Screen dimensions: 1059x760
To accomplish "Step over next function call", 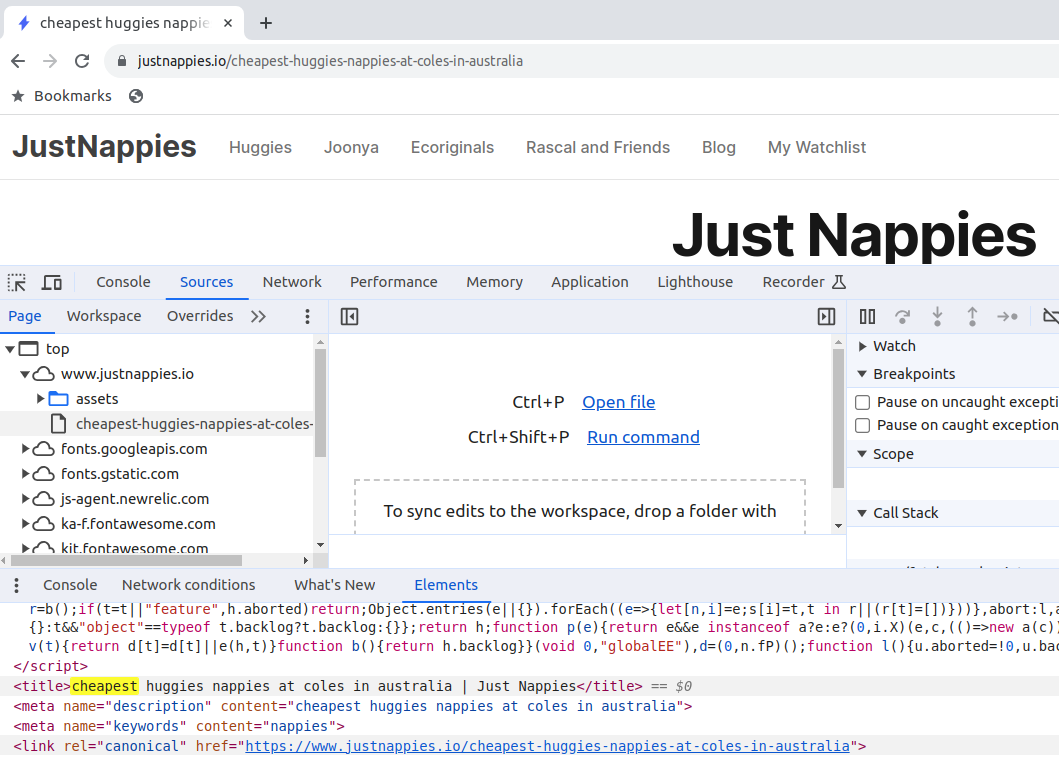I will 902,316.
